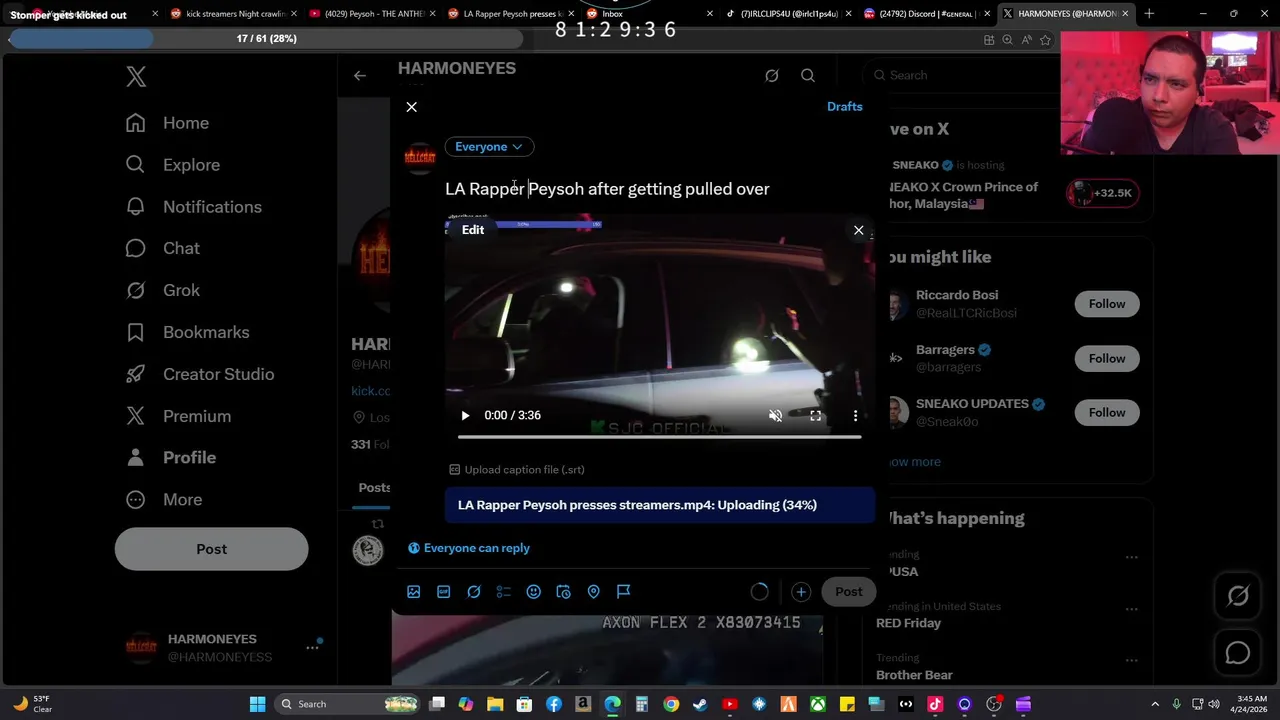
Task: Click Upload caption file (.srt)
Action: click(x=516, y=470)
